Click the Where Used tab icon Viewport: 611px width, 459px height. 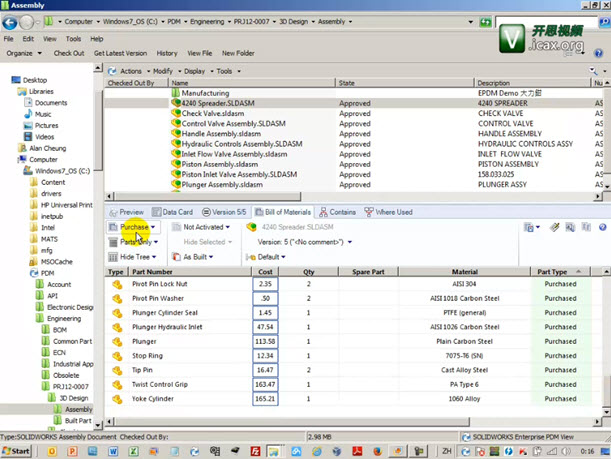coord(368,212)
